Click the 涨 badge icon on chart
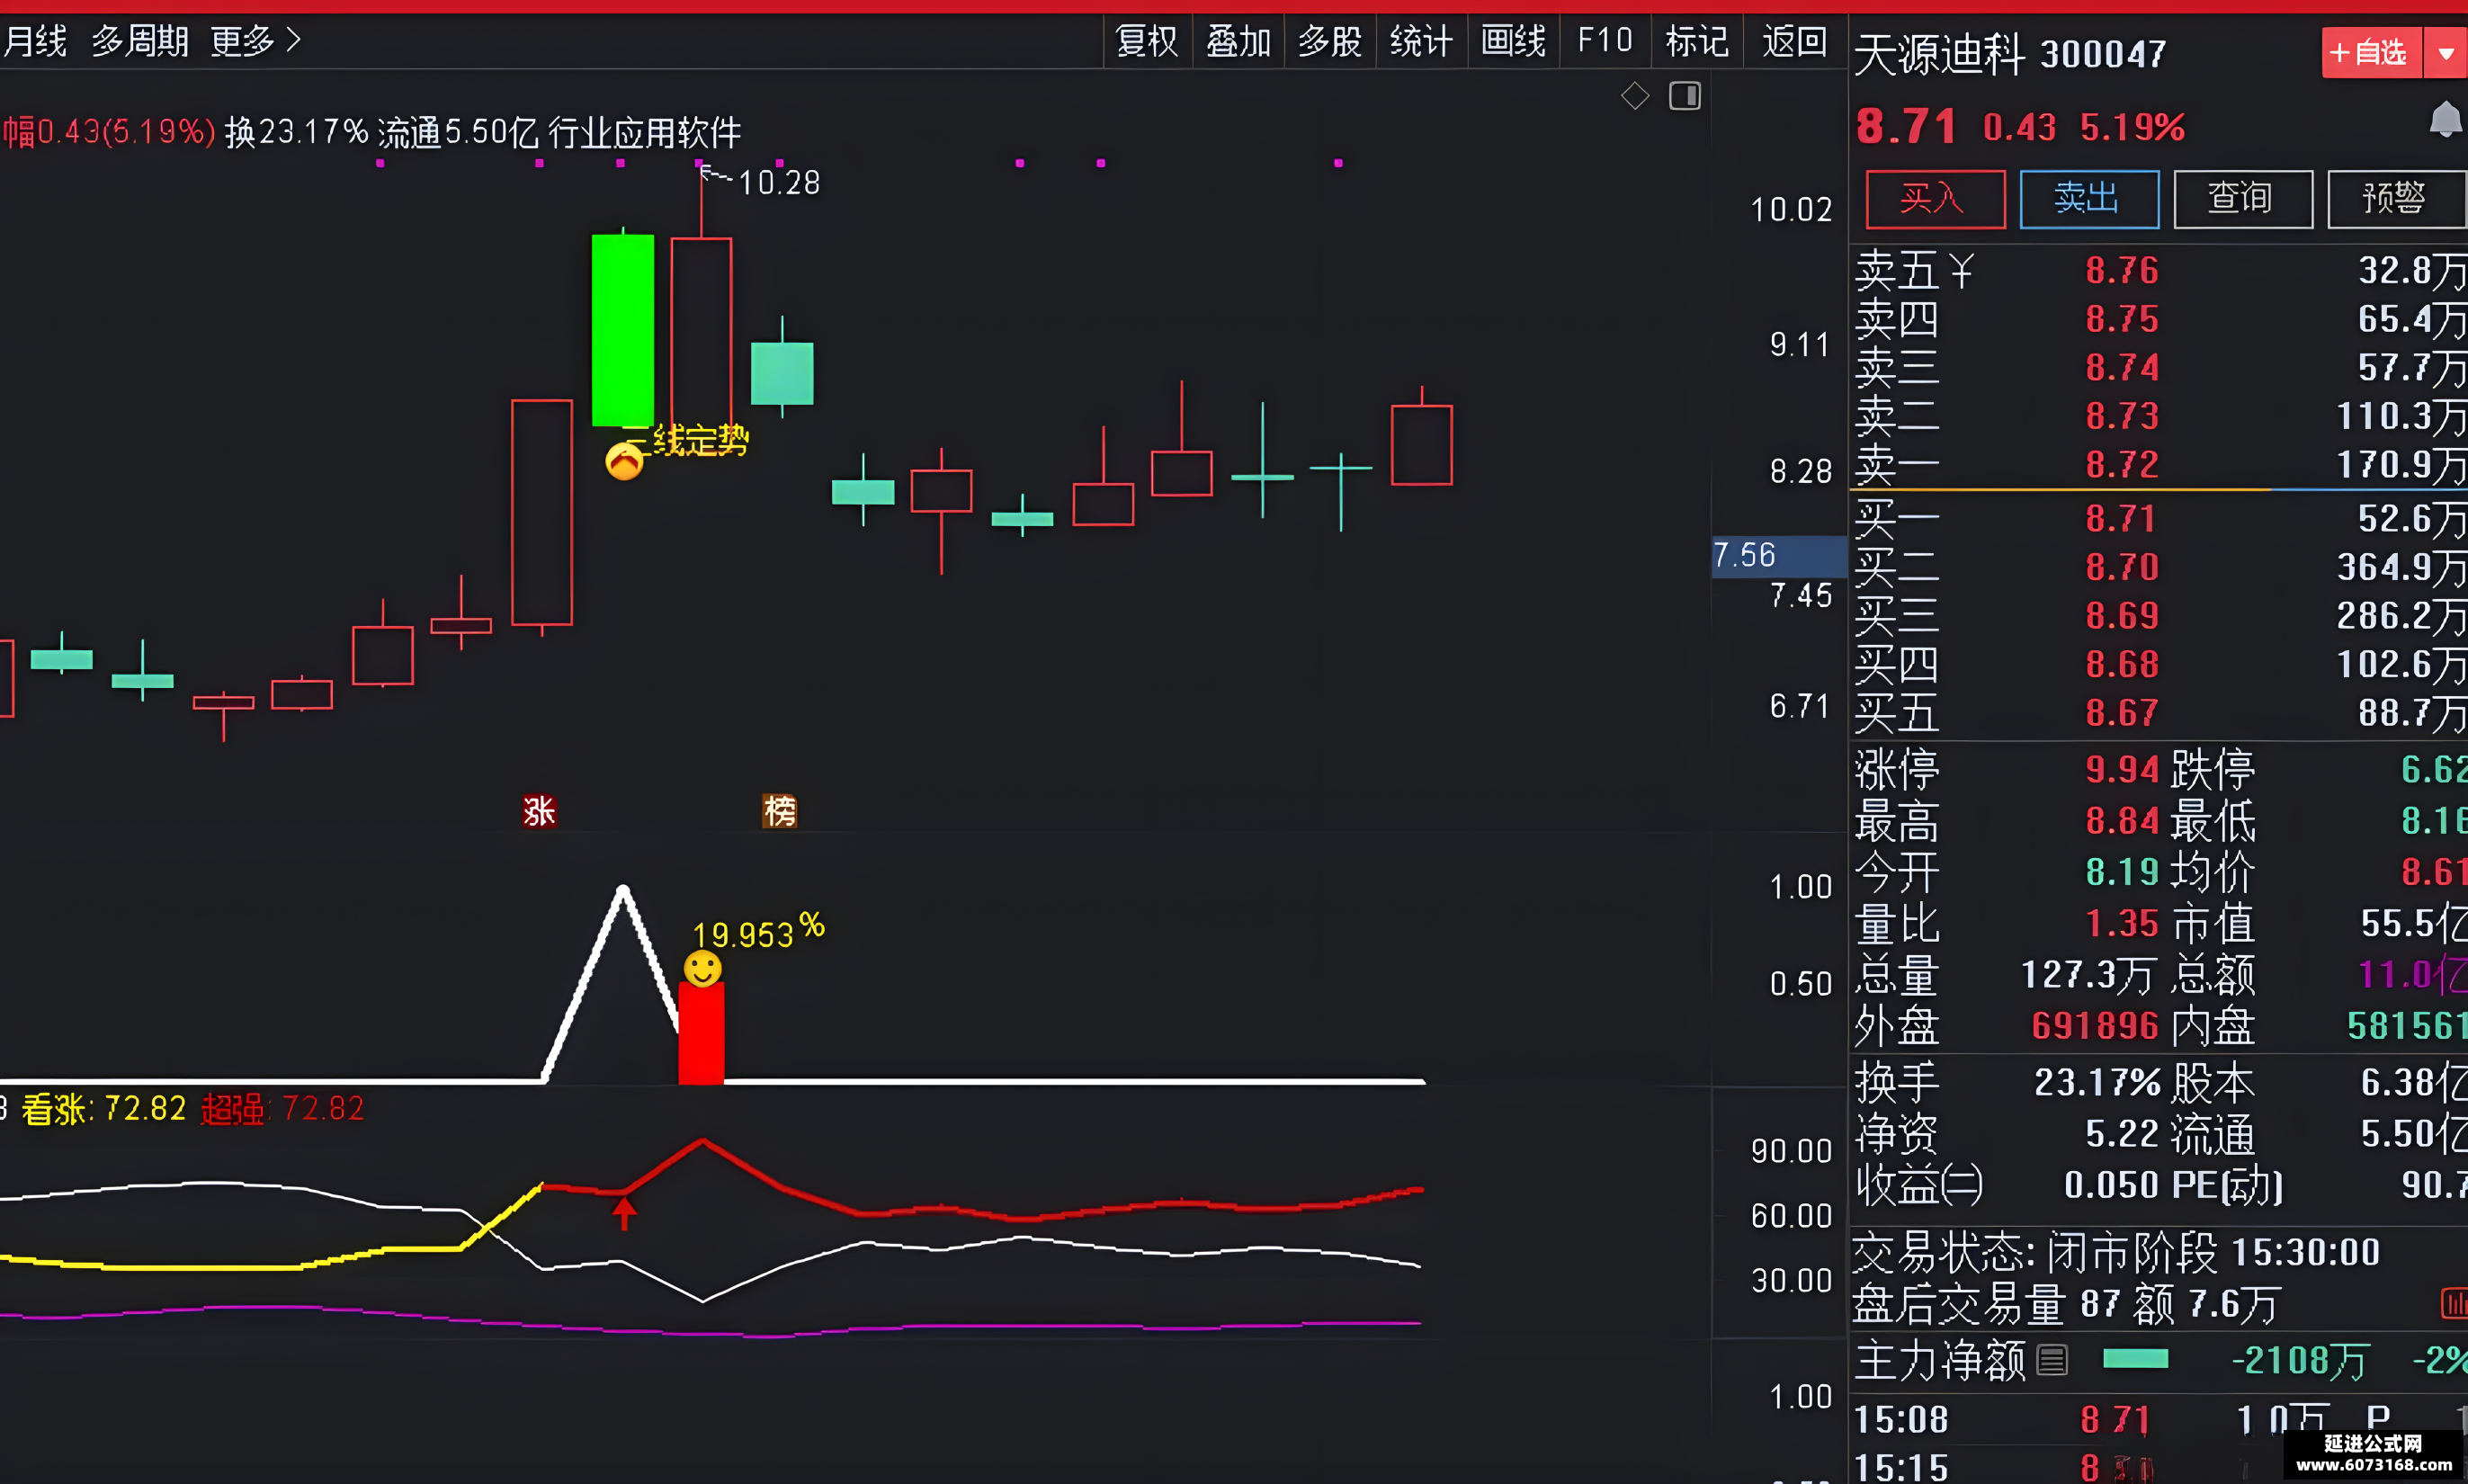The width and height of the screenshot is (2468, 1484). [539, 811]
